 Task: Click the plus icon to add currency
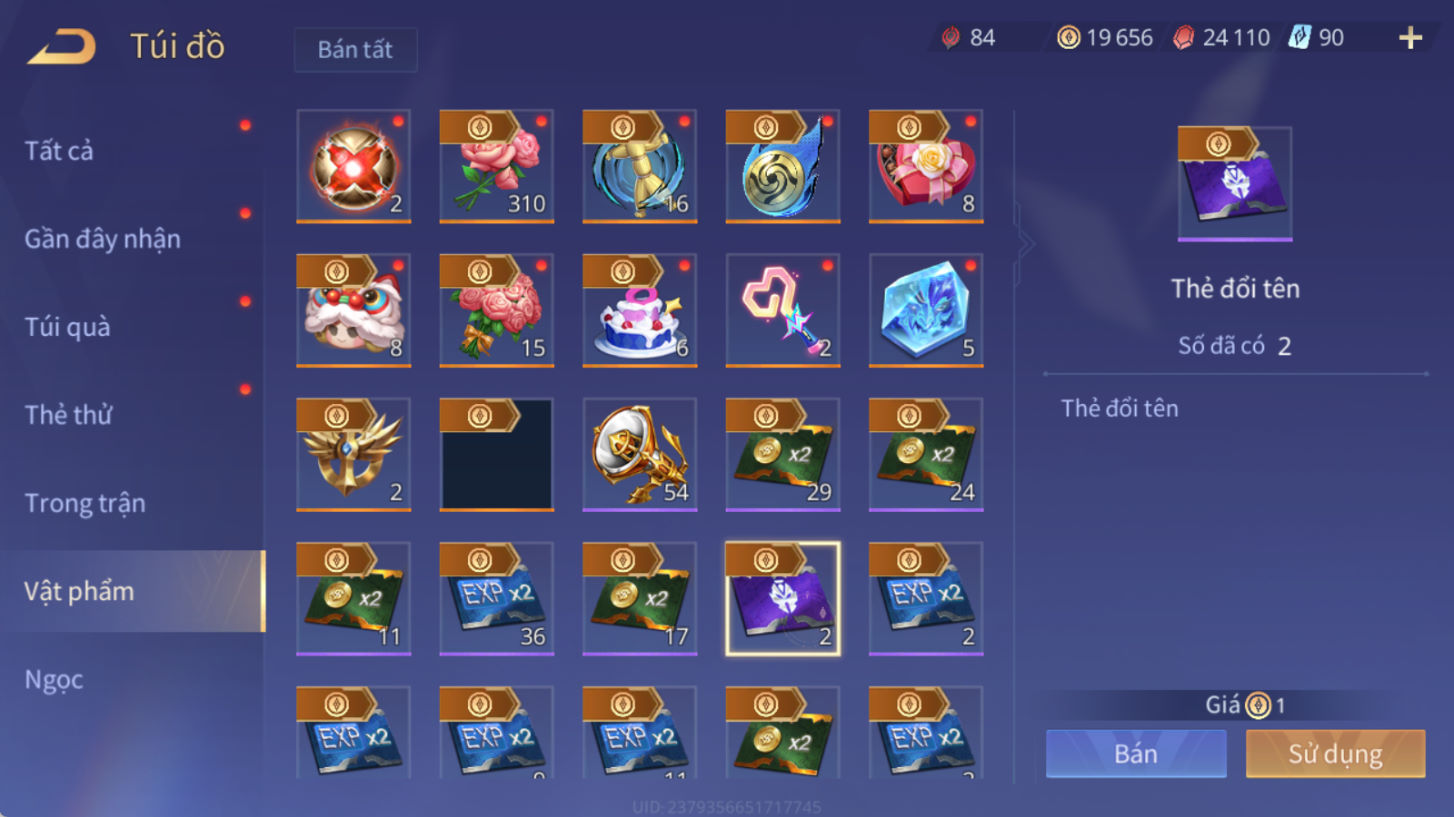pyautogui.click(x=1410, y=38)
